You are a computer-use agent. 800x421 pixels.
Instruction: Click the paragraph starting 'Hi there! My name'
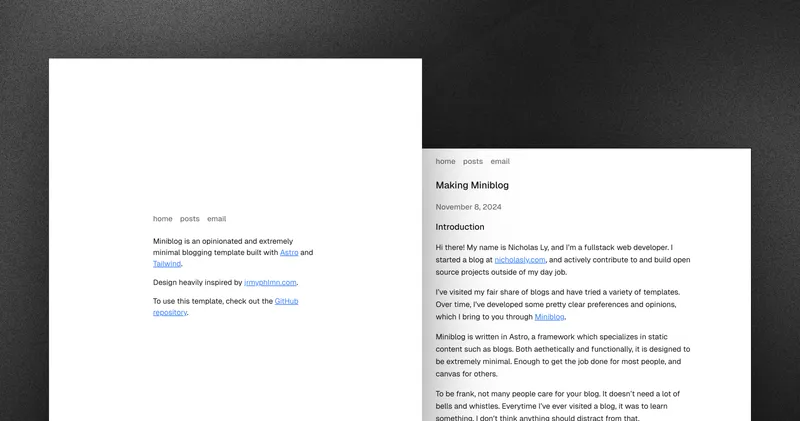(563, 260)
